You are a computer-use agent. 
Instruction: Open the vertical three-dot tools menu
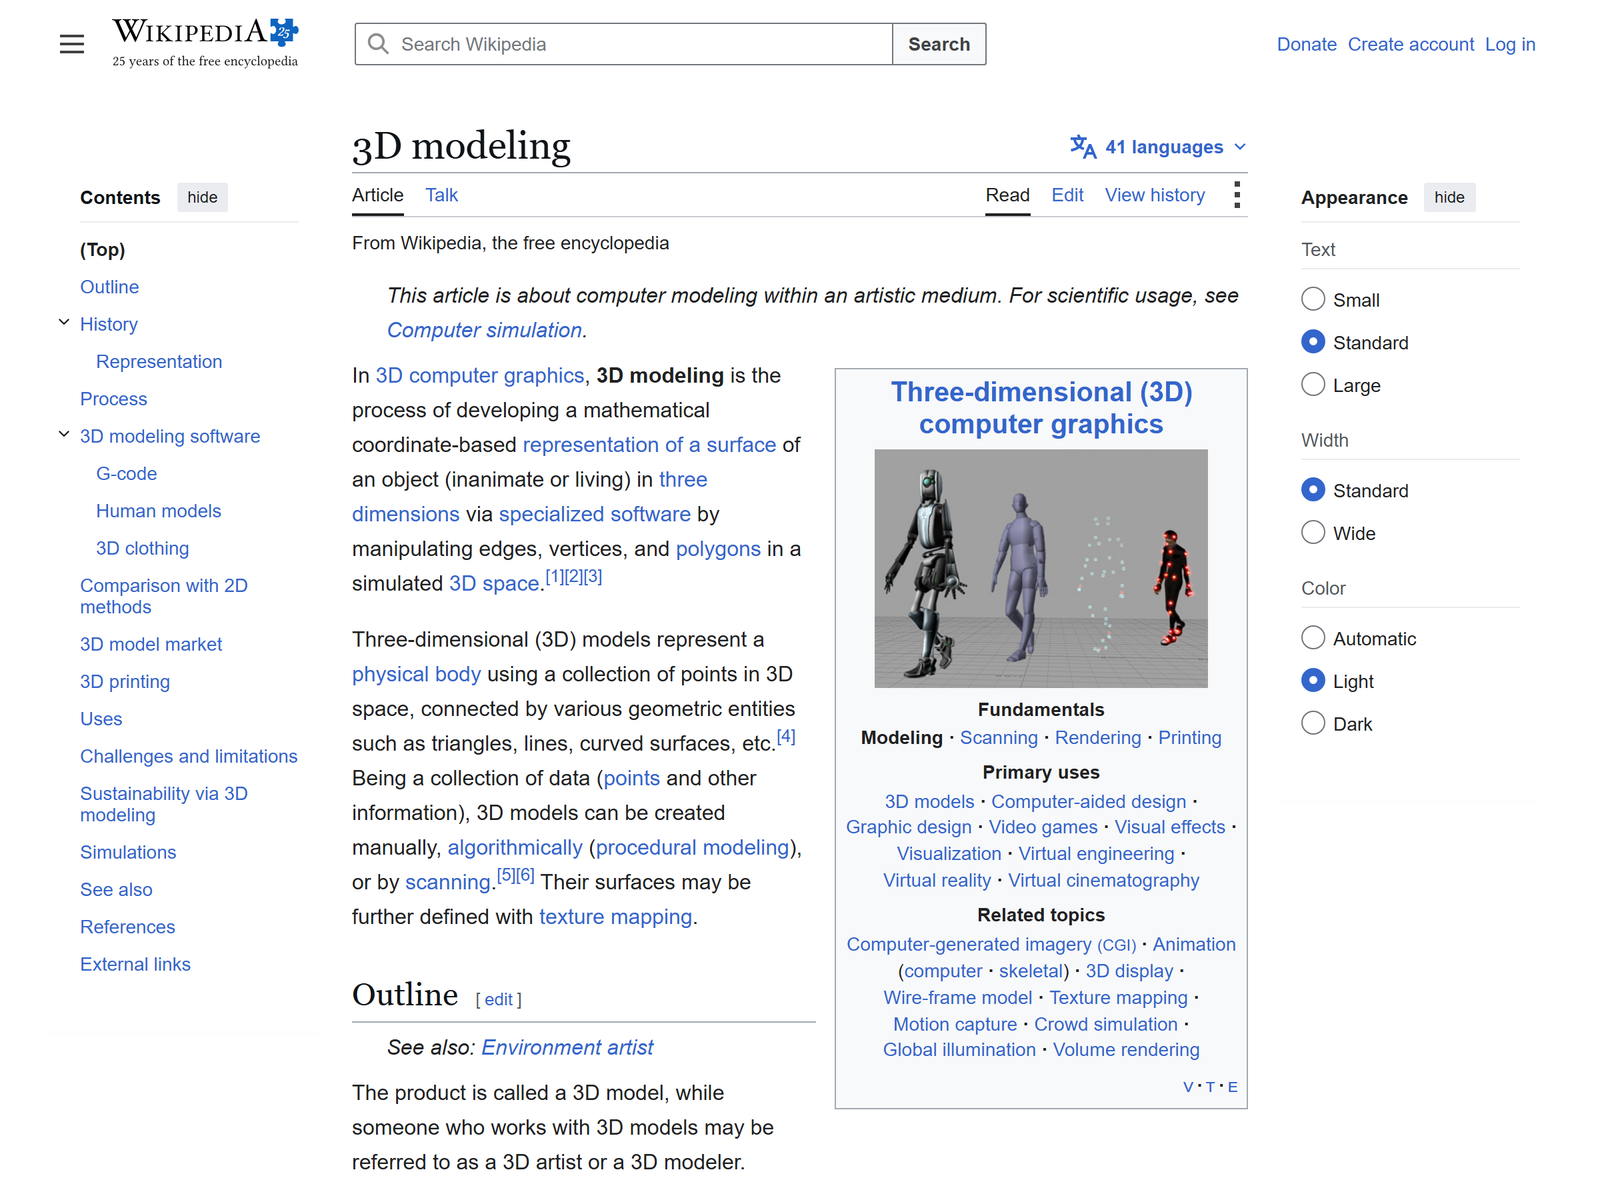click(1237, 195)
